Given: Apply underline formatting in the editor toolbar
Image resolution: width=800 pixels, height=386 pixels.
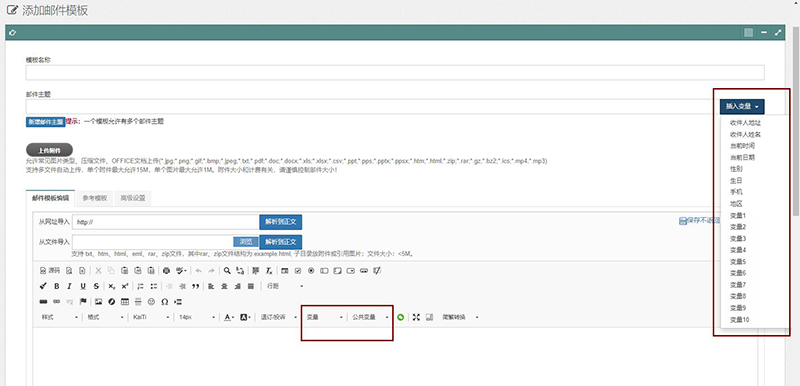Looking at the screenshot, I should (x=83, y=287).
